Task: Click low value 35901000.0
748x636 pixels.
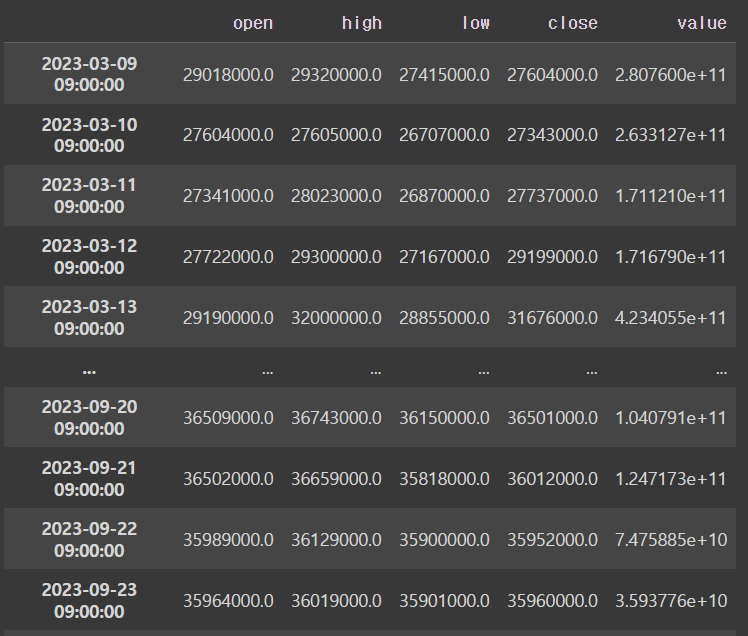Action: [444, 601]
